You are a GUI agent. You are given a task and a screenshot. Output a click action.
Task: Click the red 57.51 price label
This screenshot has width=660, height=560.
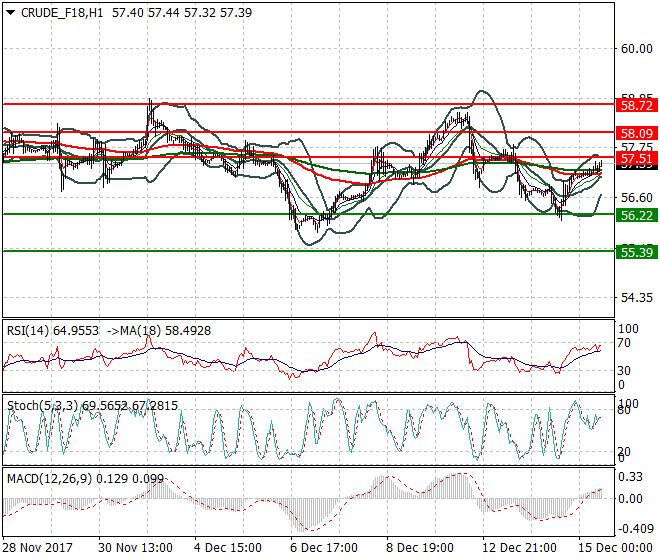click(636, 159)
